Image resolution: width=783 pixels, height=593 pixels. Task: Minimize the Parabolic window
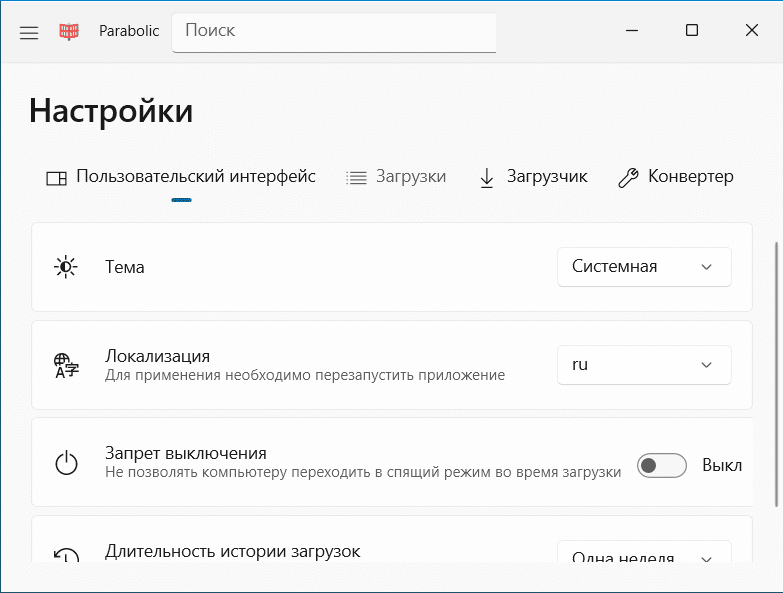(x=631, y=31)
